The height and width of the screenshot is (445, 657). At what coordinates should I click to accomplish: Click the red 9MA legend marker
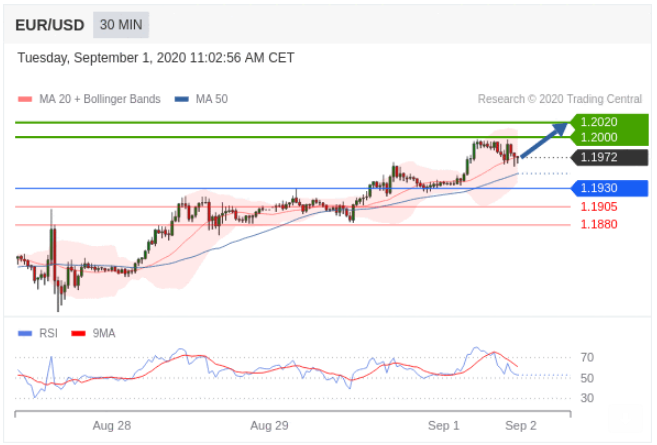point(77,333)
